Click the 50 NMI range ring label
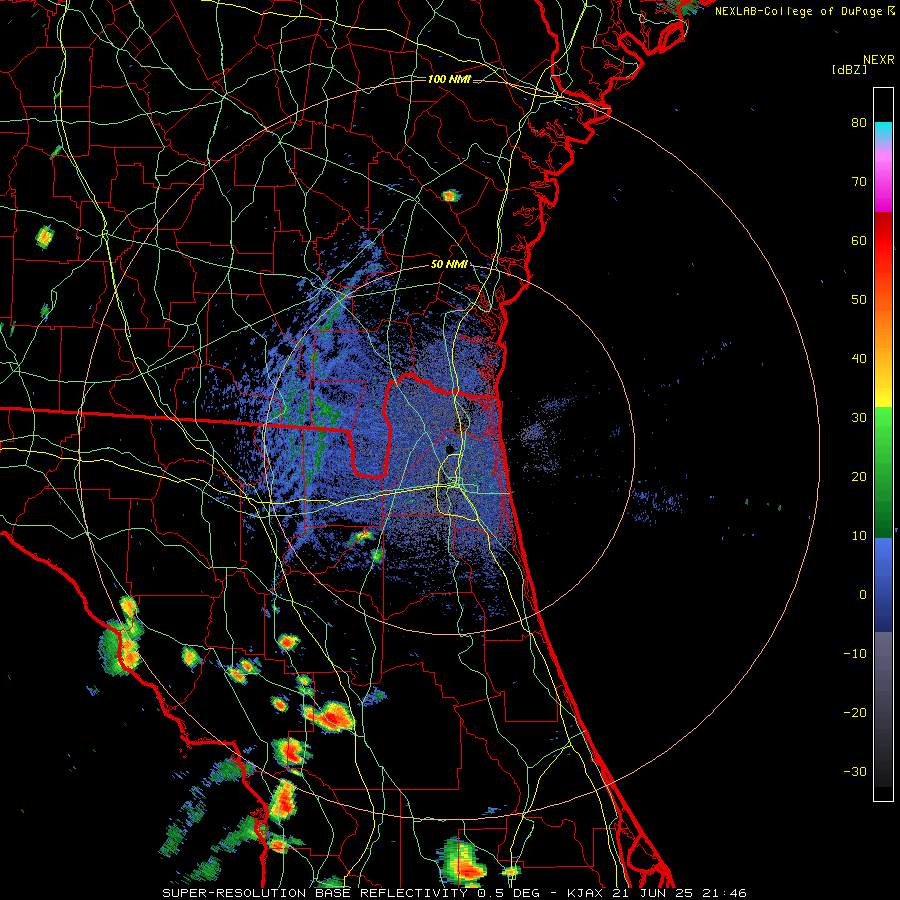 pyautogui.click(x=449, y=265)
